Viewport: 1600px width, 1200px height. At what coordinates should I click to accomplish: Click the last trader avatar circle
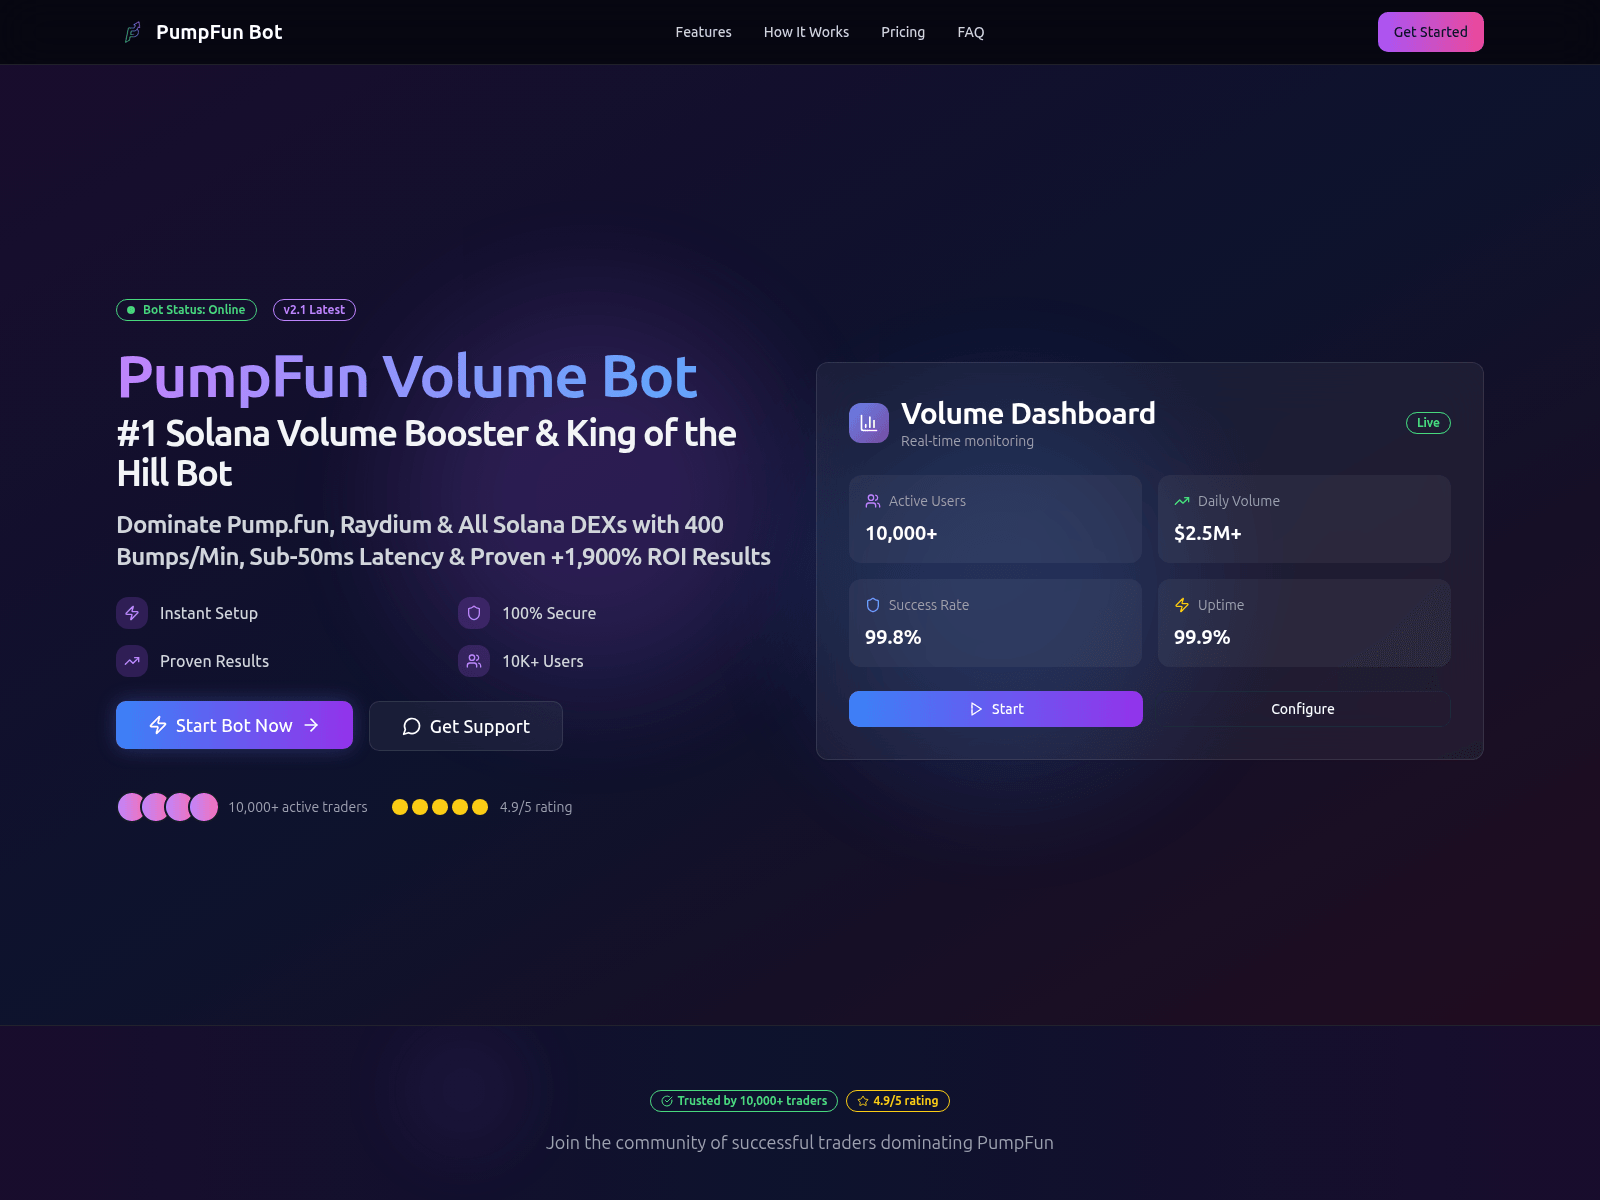tap(204, 807)
